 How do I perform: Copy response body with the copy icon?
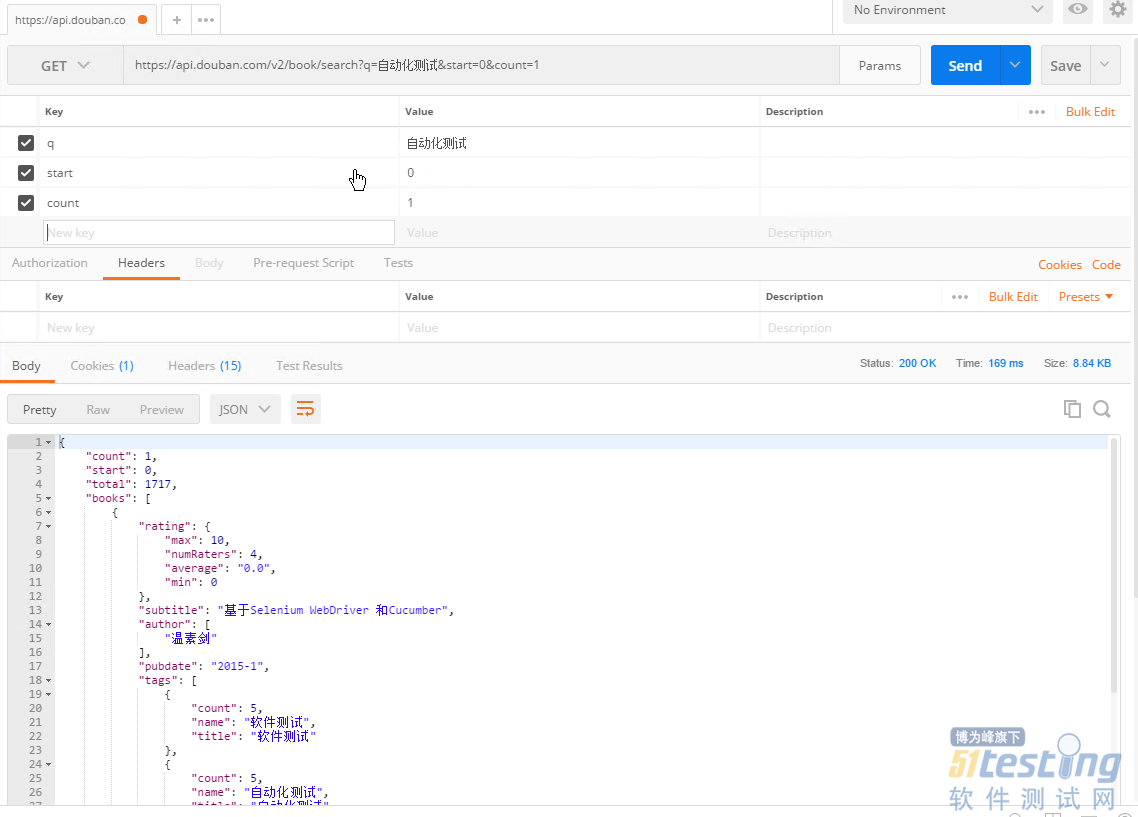point(1072,409)
